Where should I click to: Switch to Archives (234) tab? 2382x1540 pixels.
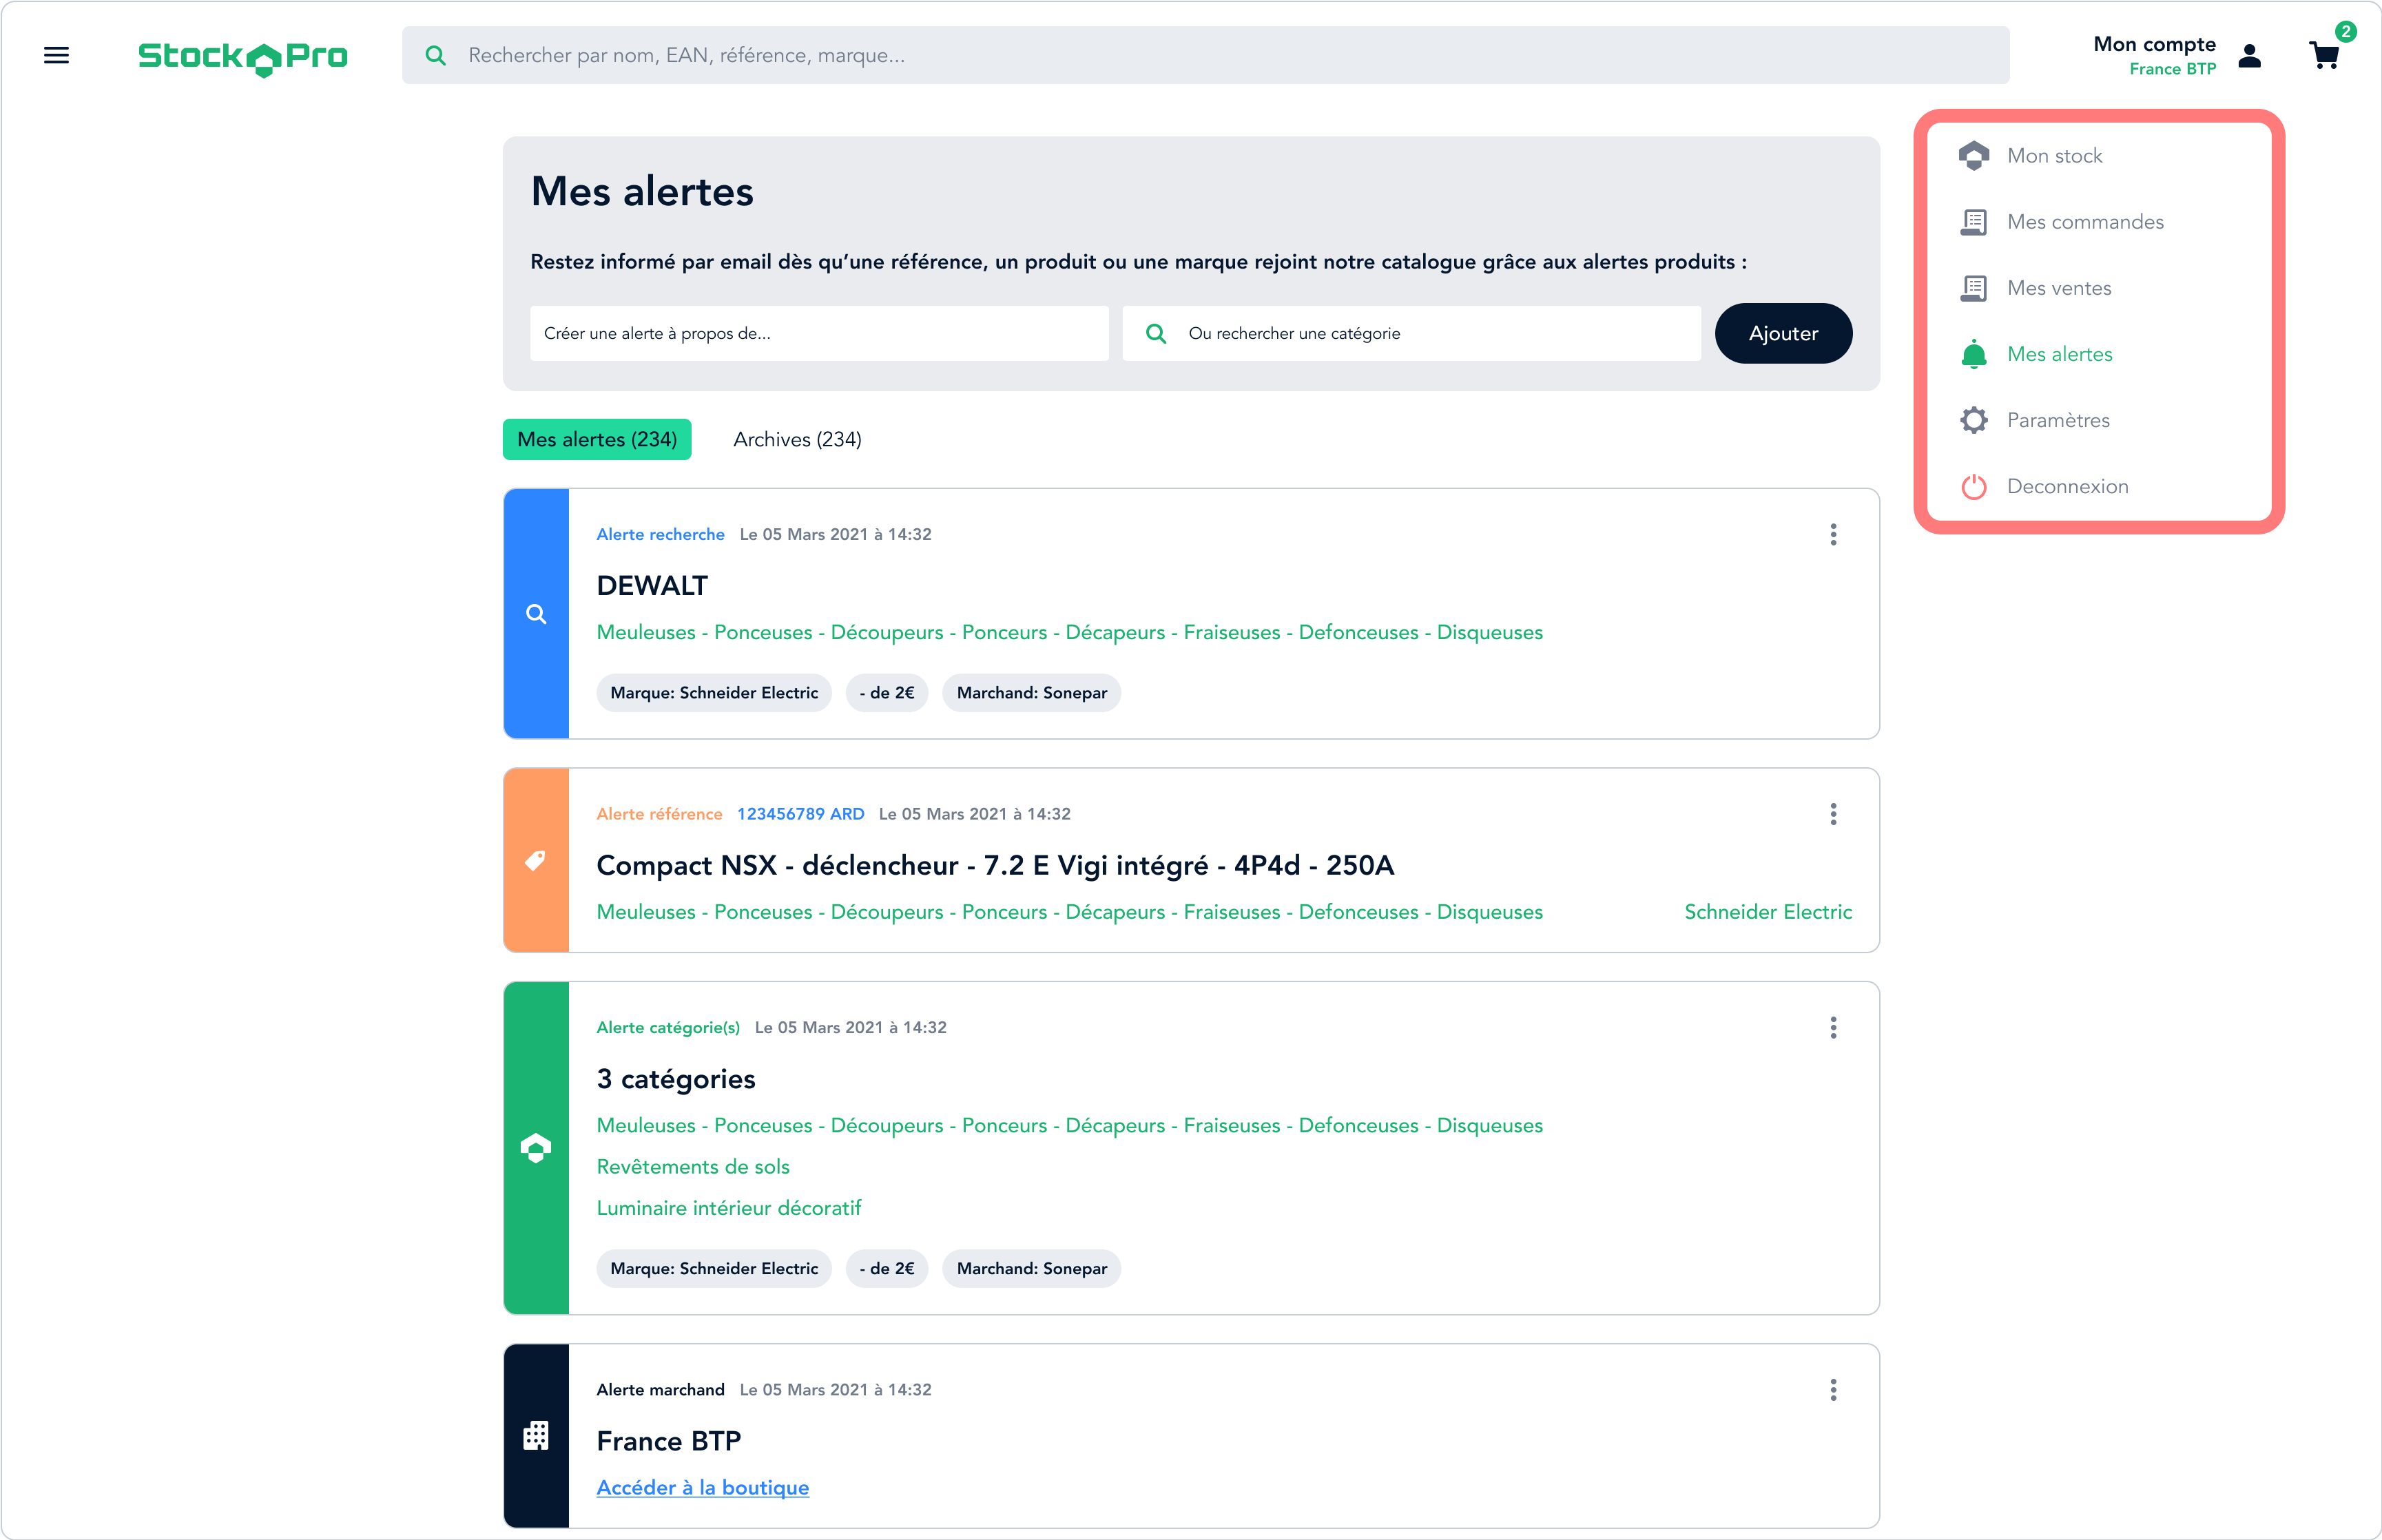click(x=797, y=439)
